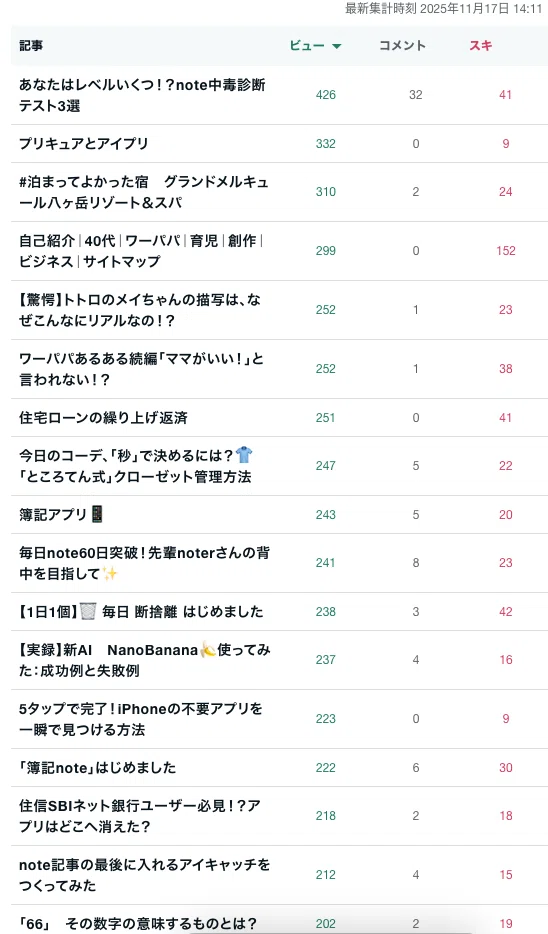Open the トトロのメイちゃん article

click(140, 310)
